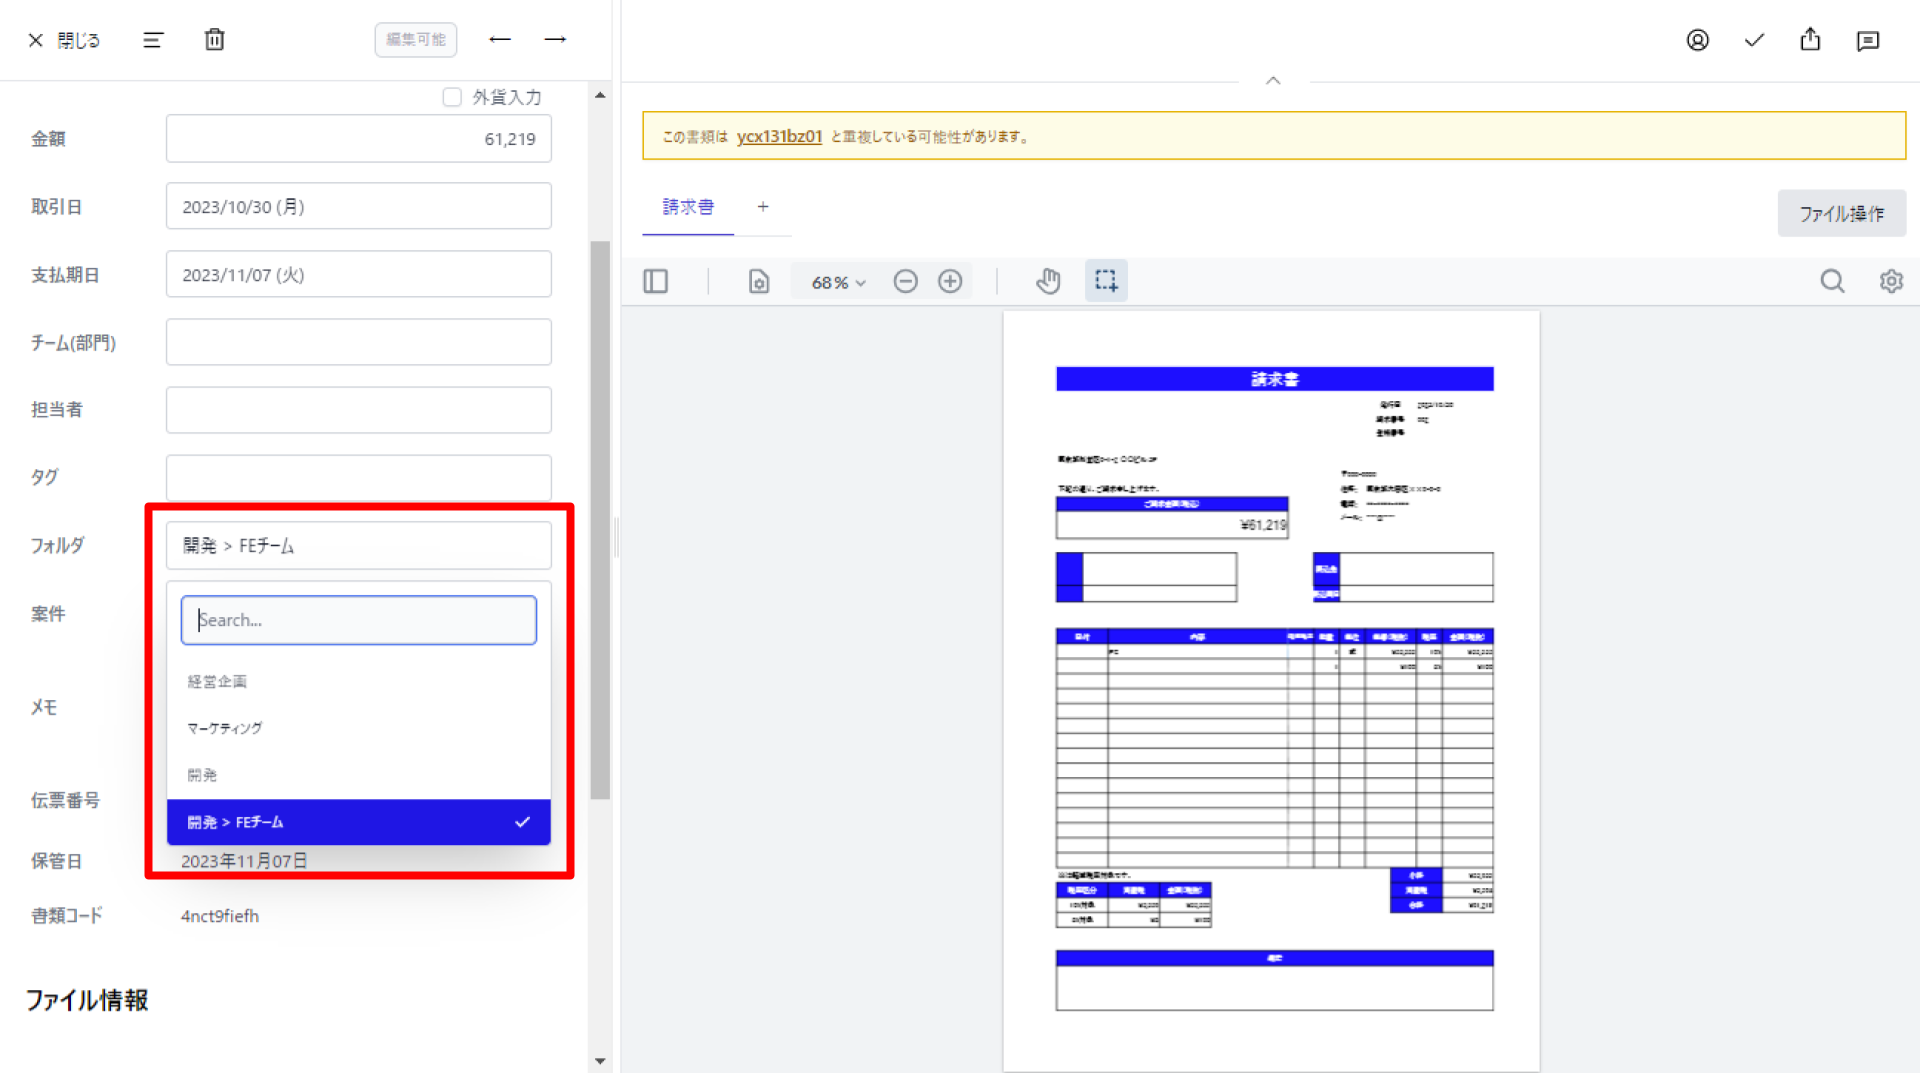Open the list menu icon beside 閉じる

point(153,40)
